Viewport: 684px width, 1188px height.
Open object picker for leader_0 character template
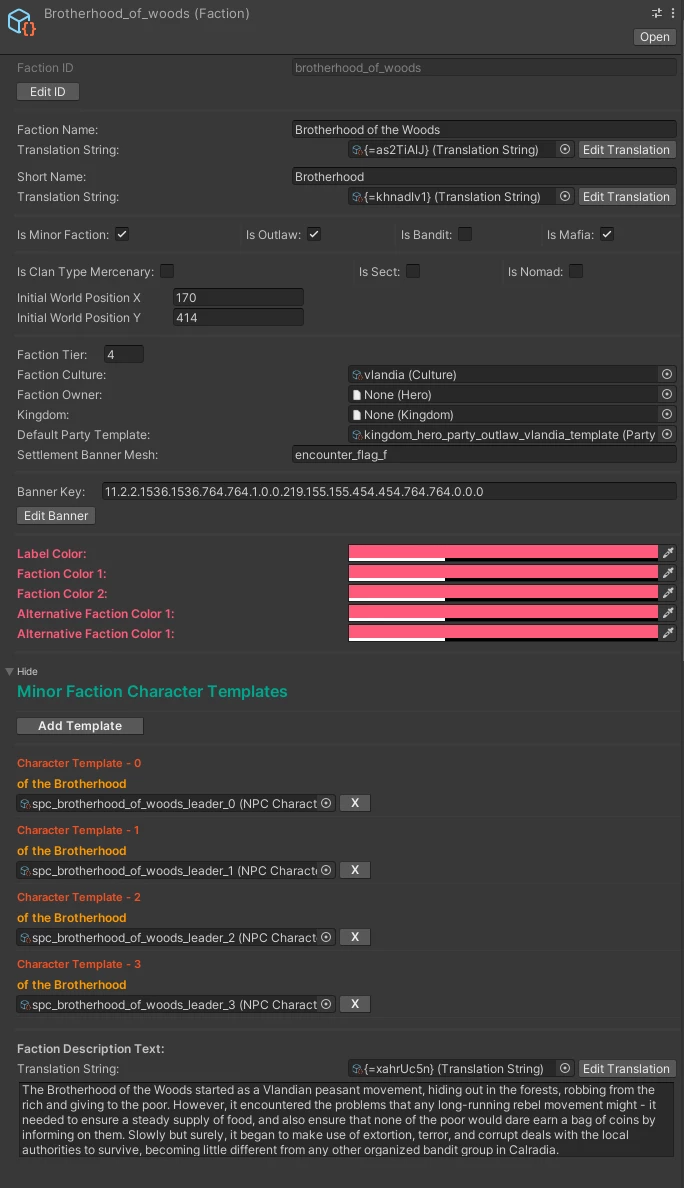tap(326, 803)
